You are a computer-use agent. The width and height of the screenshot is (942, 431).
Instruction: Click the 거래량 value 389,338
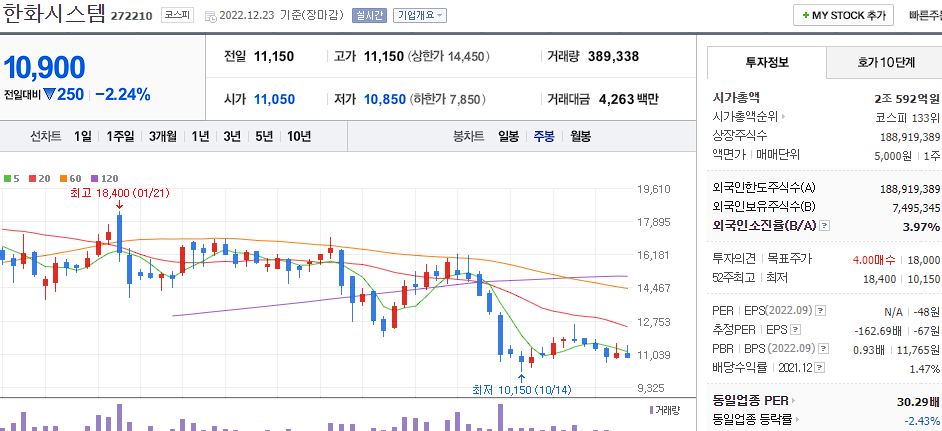click(613, 57)
